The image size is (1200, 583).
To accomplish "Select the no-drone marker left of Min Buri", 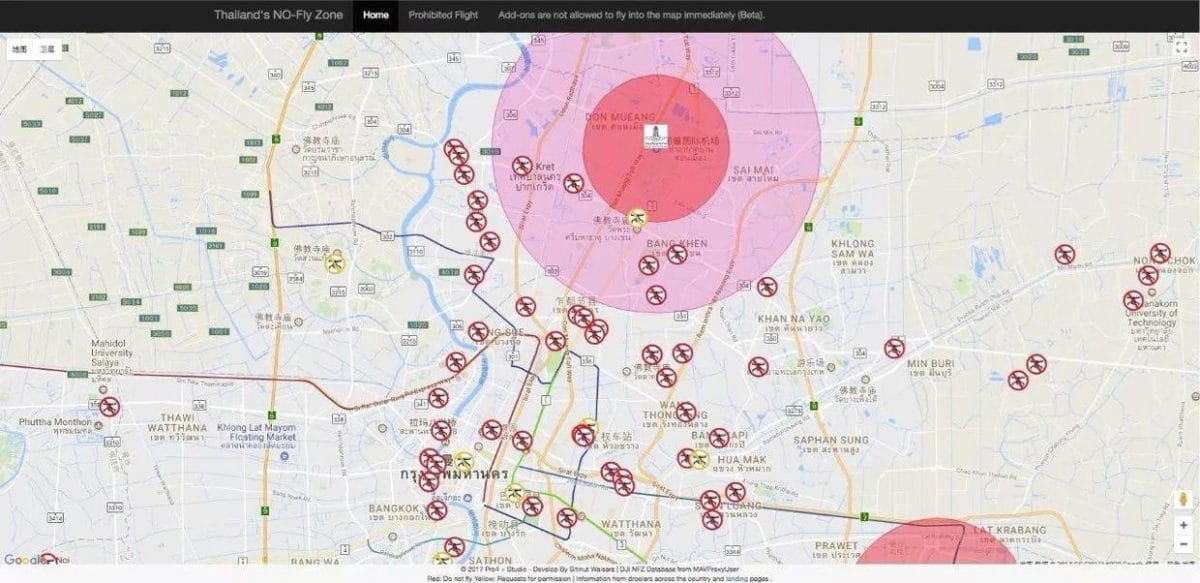I will tap(894, 348).
